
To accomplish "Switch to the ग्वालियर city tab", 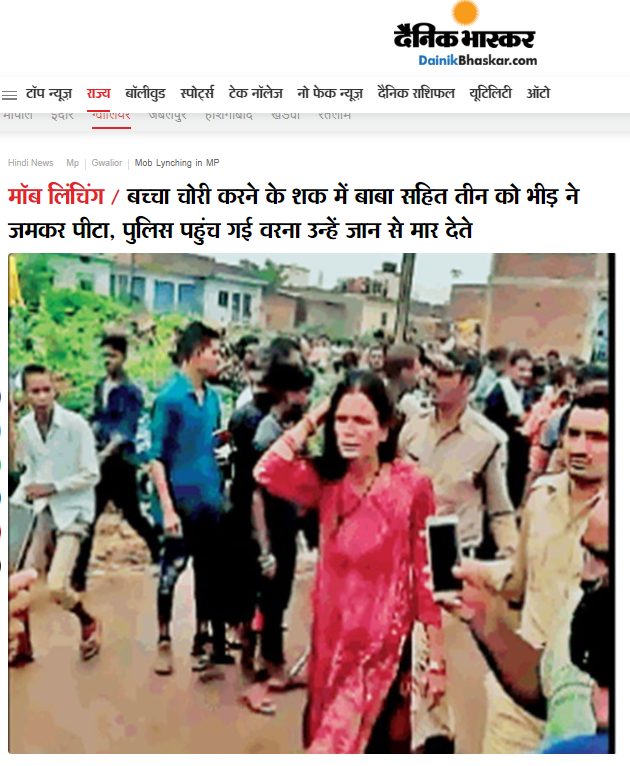I will tap(111, 117).
